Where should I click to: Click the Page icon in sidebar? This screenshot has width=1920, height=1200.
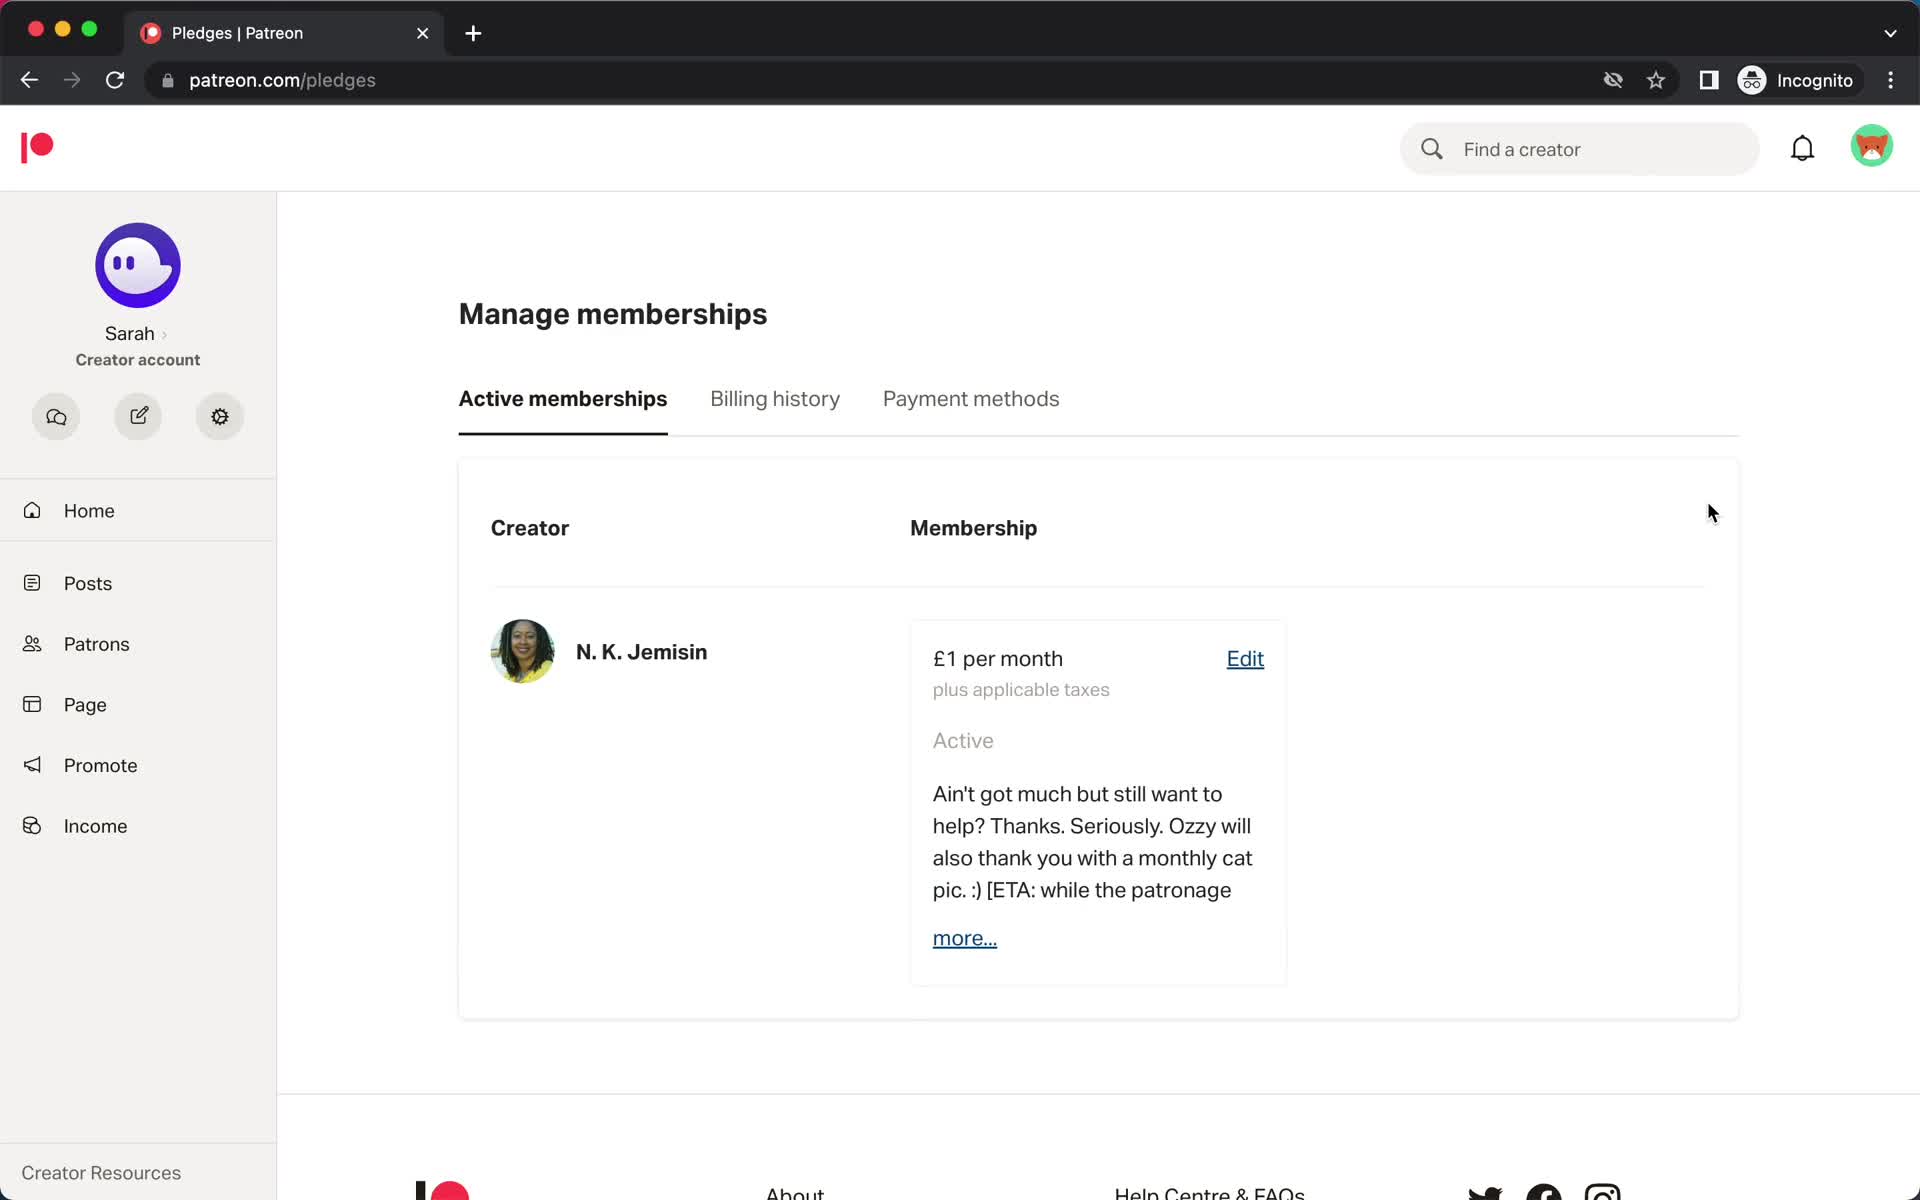(32, 704)
